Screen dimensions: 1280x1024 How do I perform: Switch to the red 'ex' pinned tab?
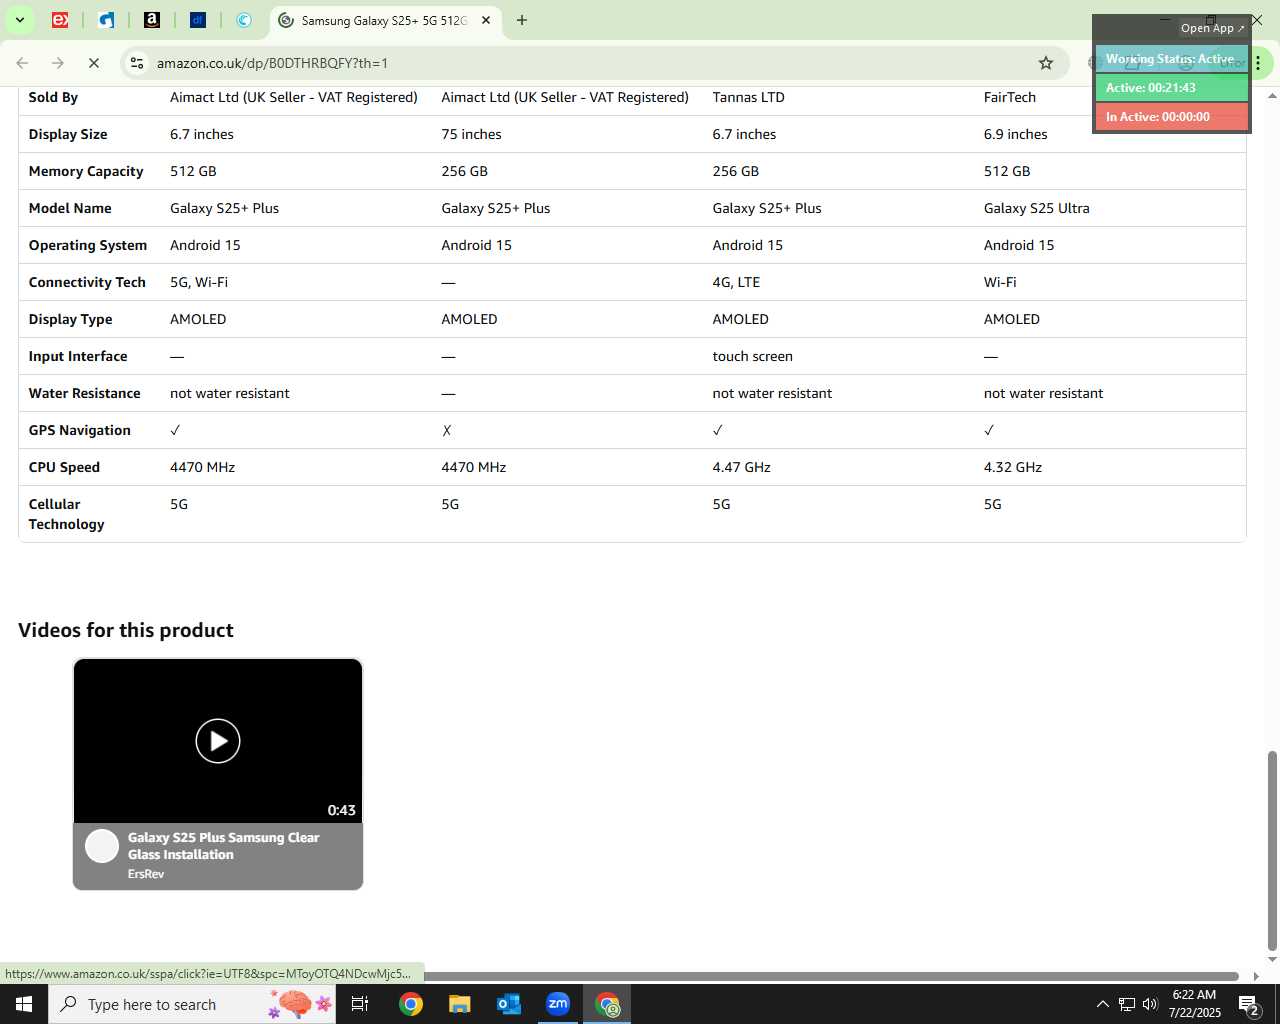(60, 20)
